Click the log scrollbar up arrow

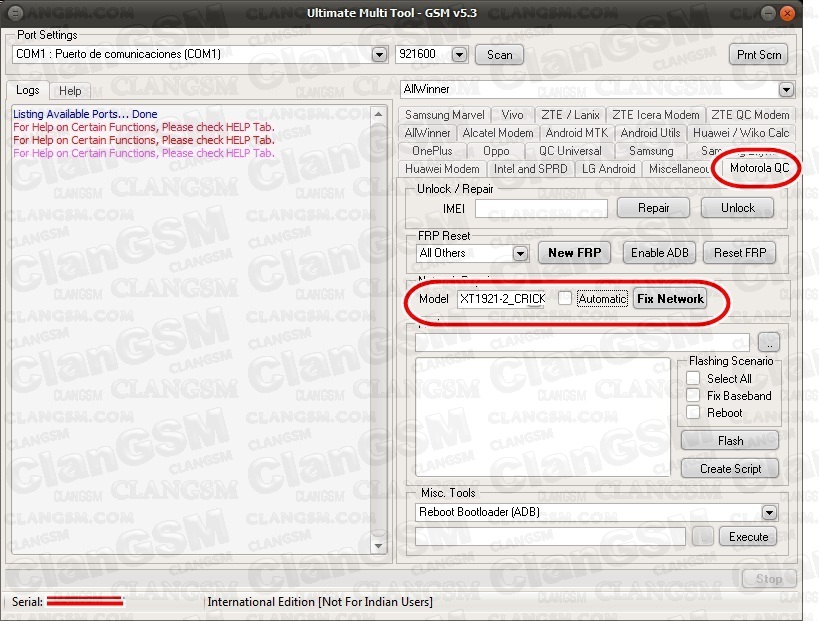378,114
